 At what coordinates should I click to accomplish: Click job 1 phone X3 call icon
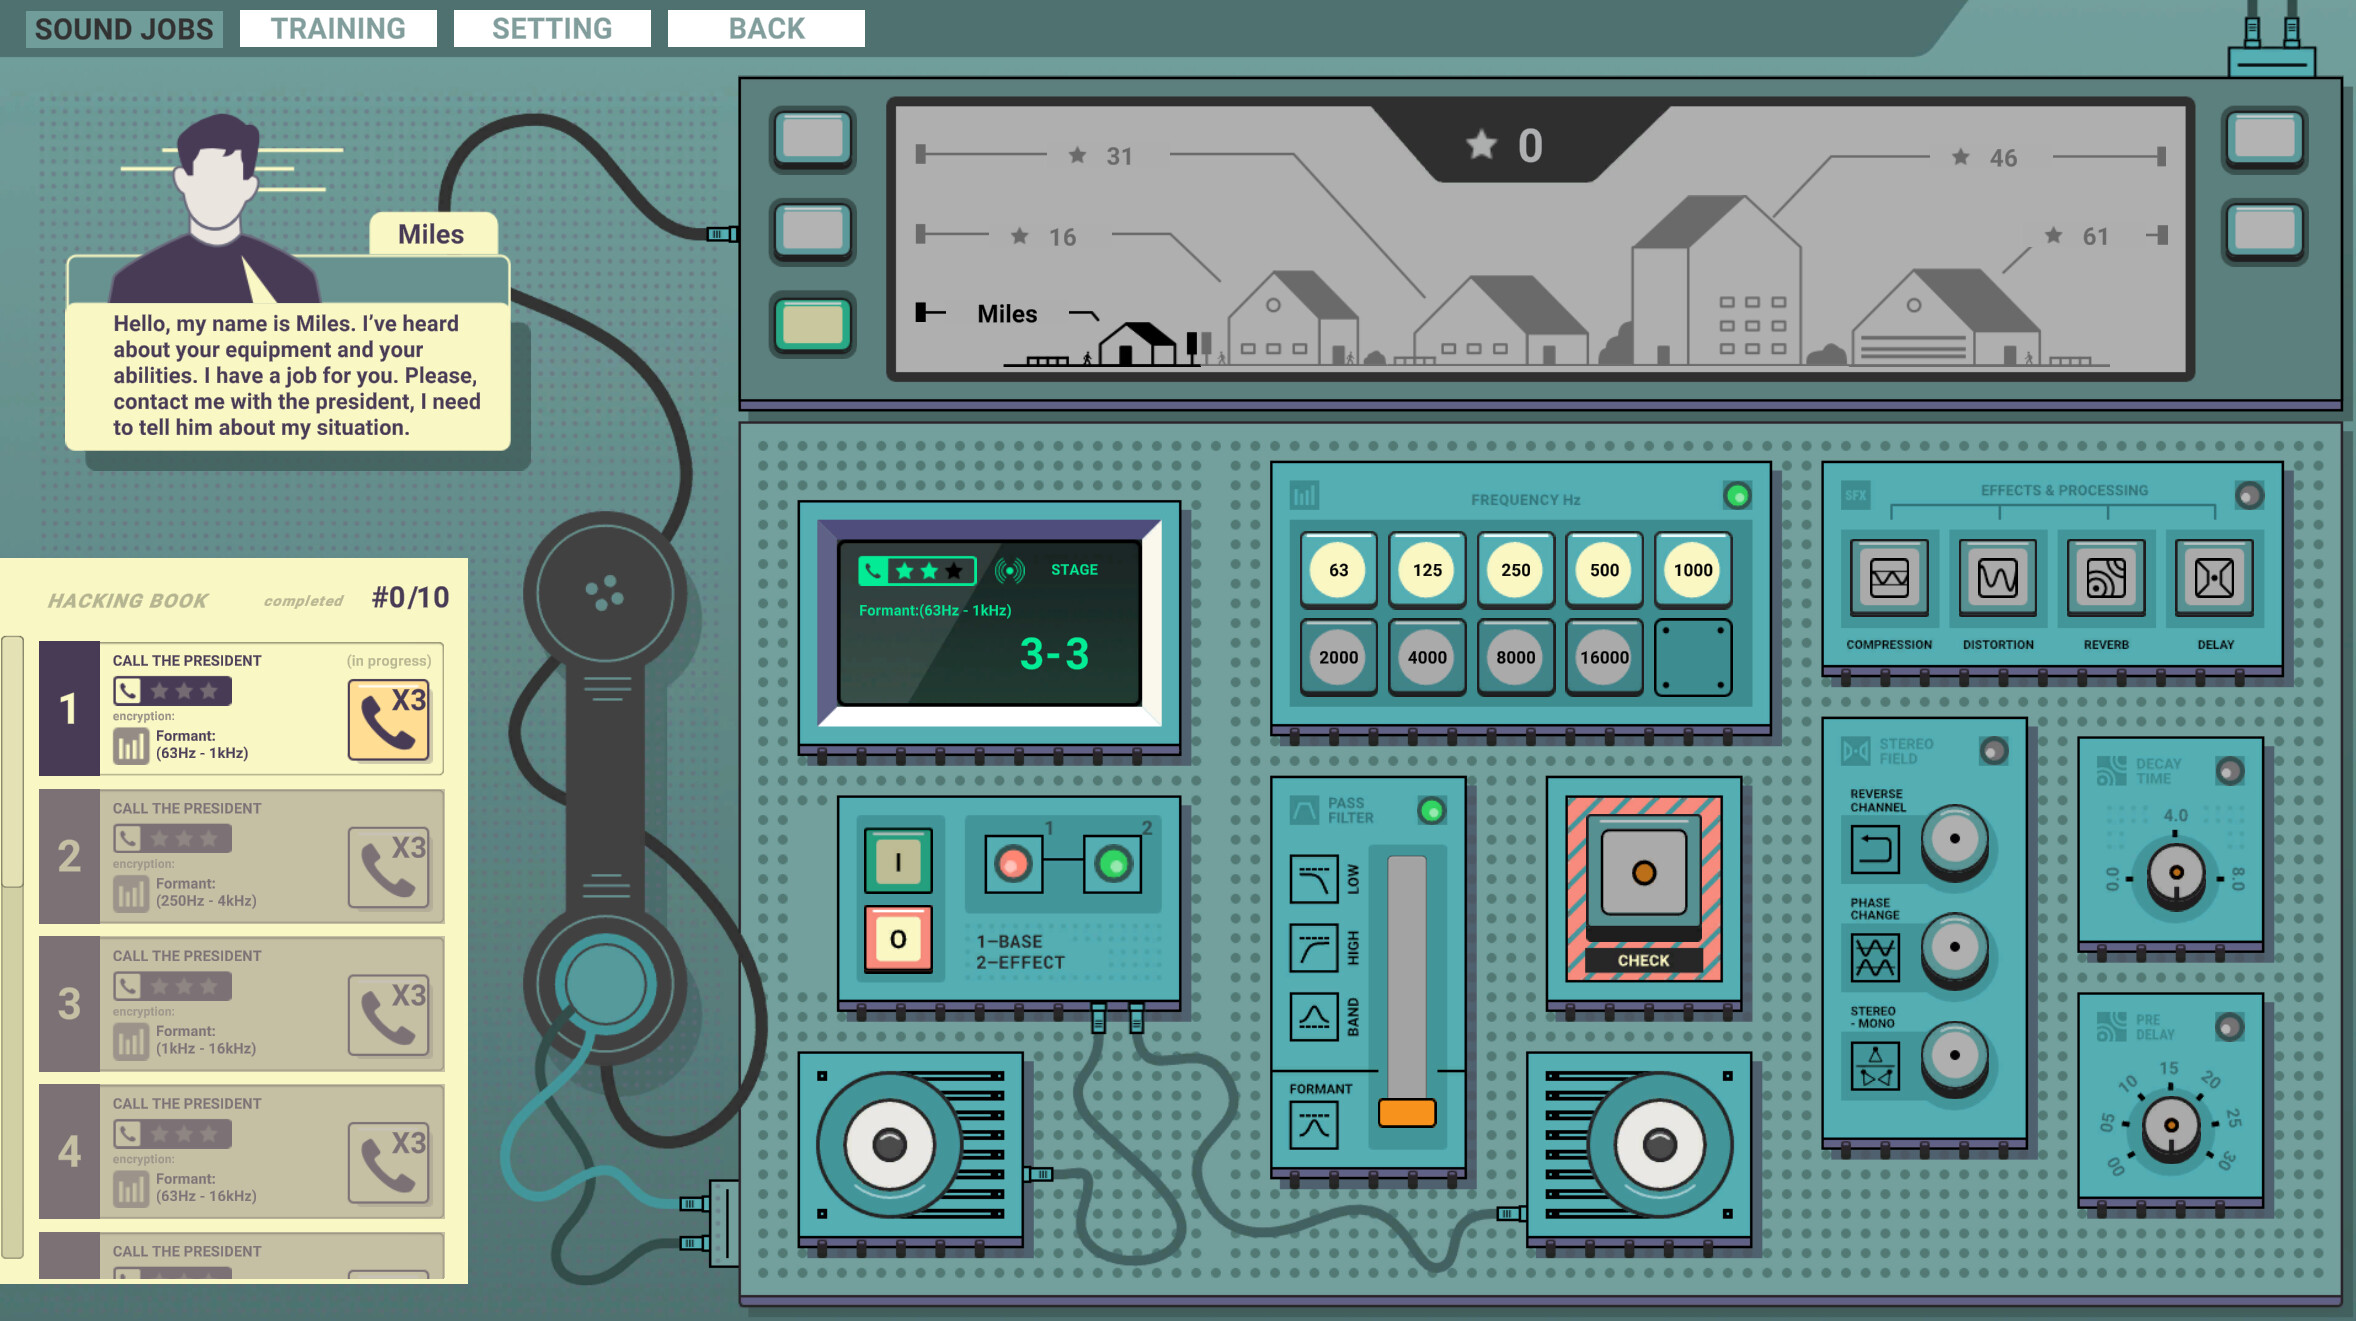(389, 721)
